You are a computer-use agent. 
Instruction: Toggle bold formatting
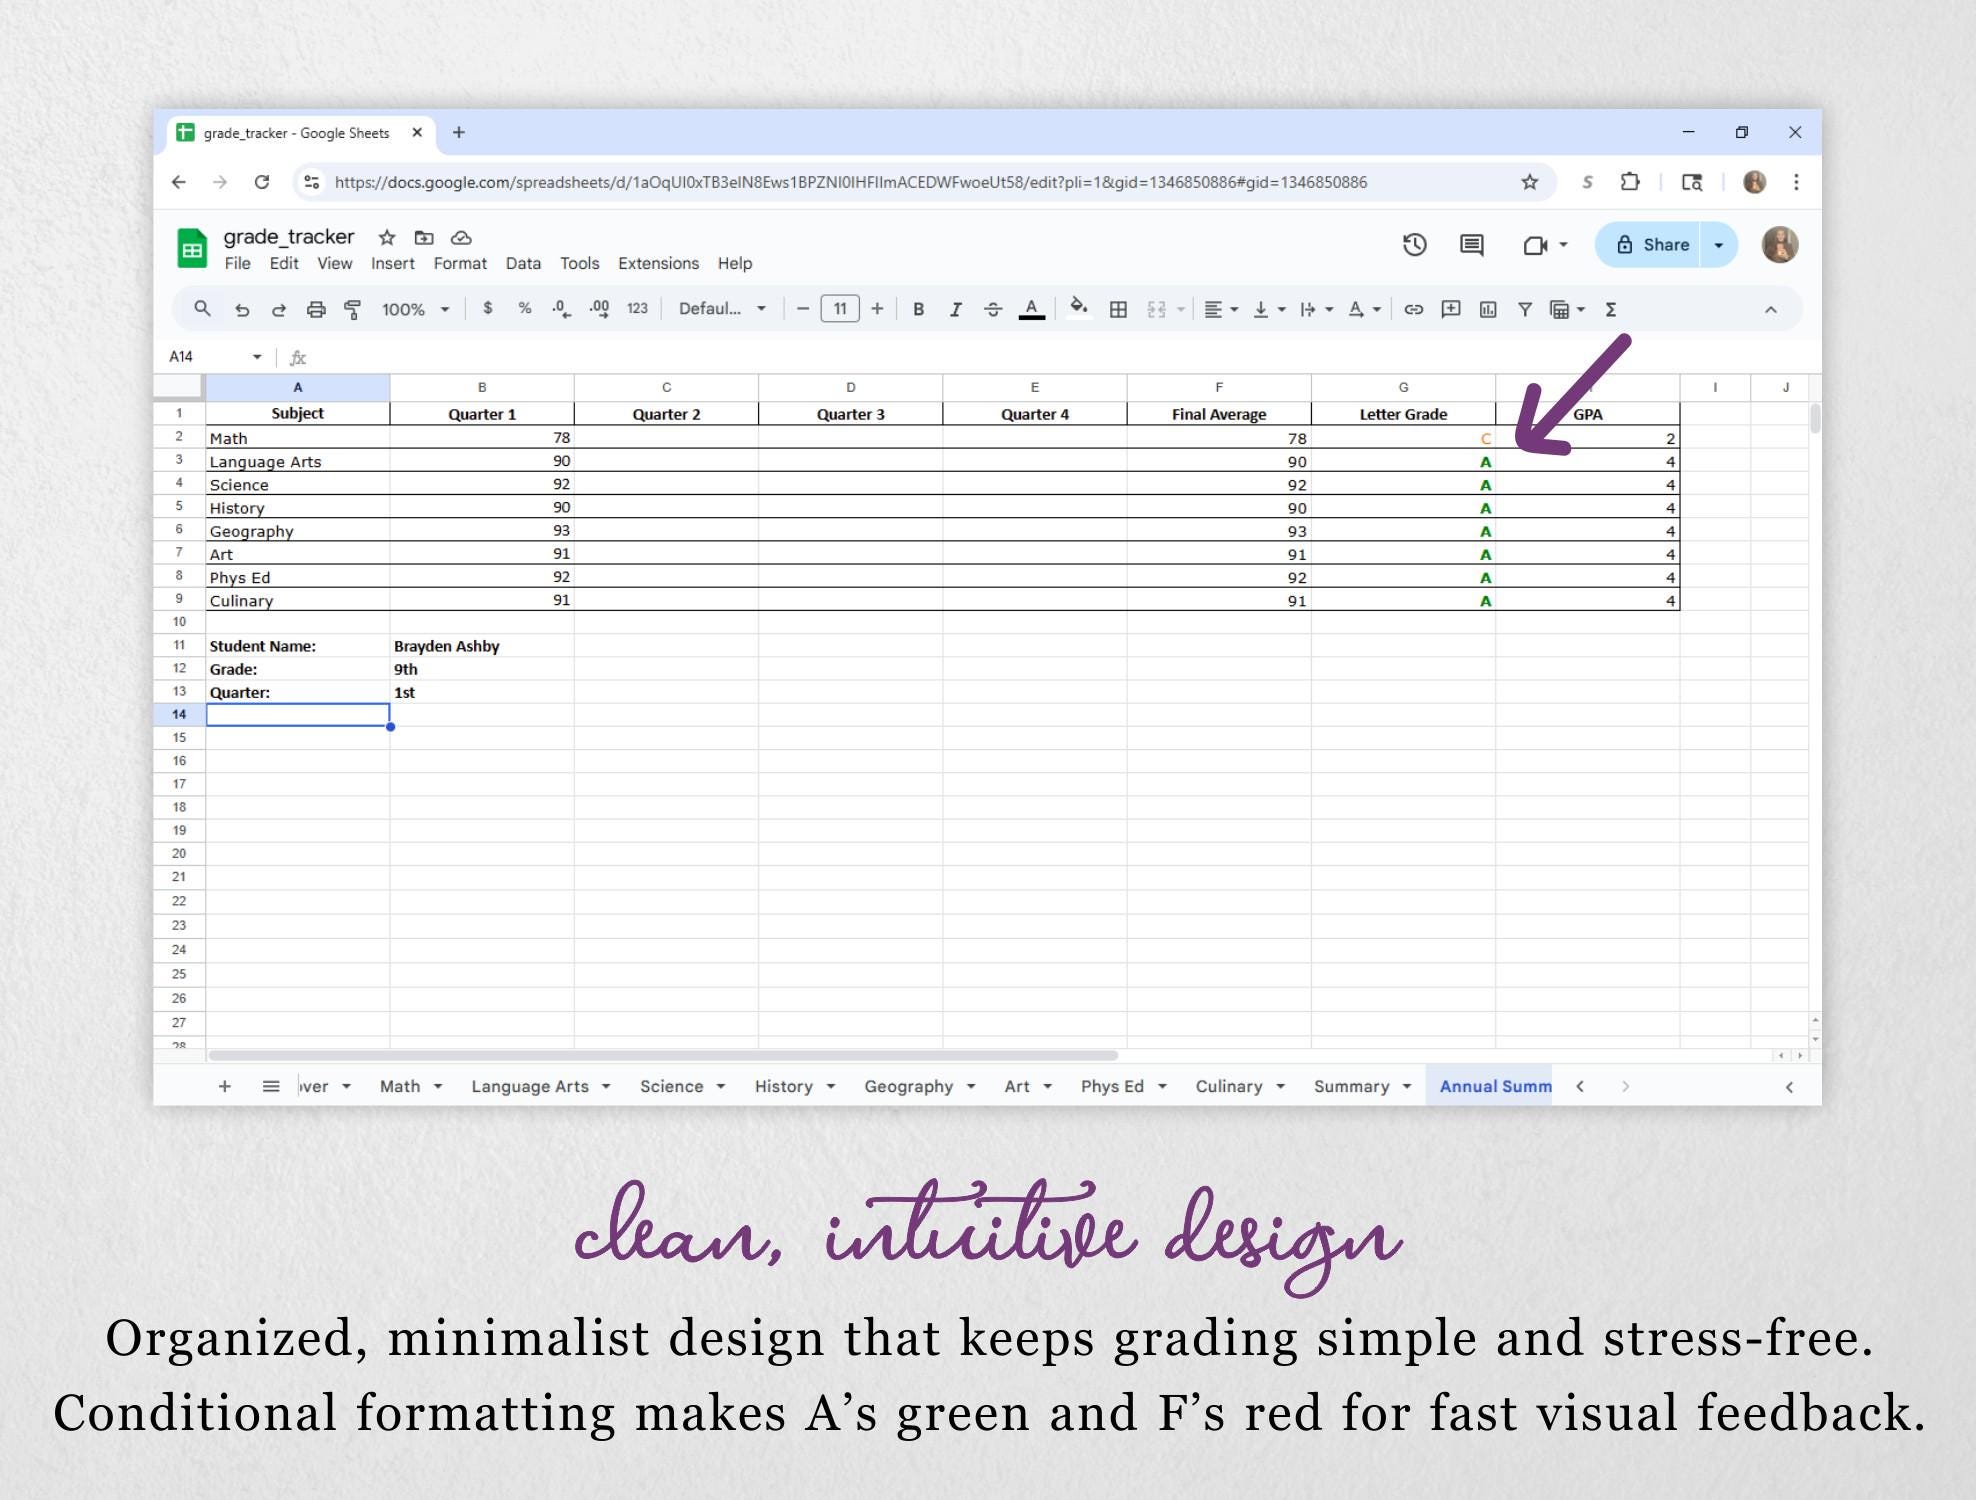(918, 310)
